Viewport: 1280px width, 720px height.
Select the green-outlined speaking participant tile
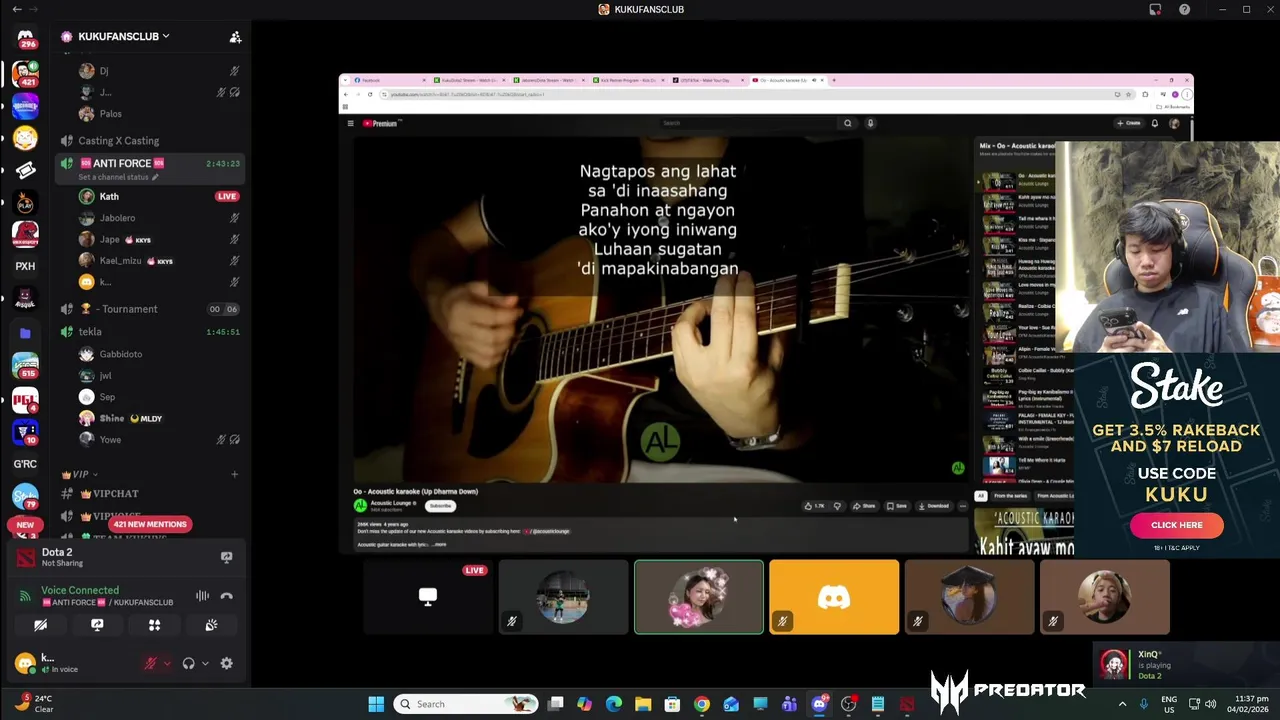pyautogui.click(x=699, y=597)
